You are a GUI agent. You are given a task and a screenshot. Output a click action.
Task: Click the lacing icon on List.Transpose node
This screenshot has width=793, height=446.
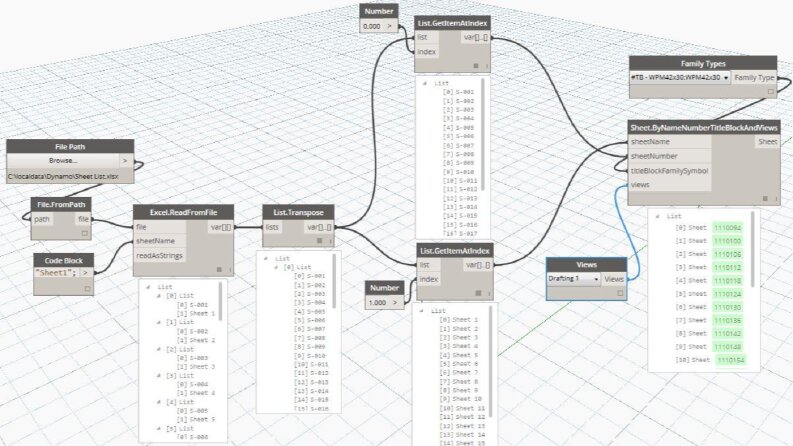[320, 241]
